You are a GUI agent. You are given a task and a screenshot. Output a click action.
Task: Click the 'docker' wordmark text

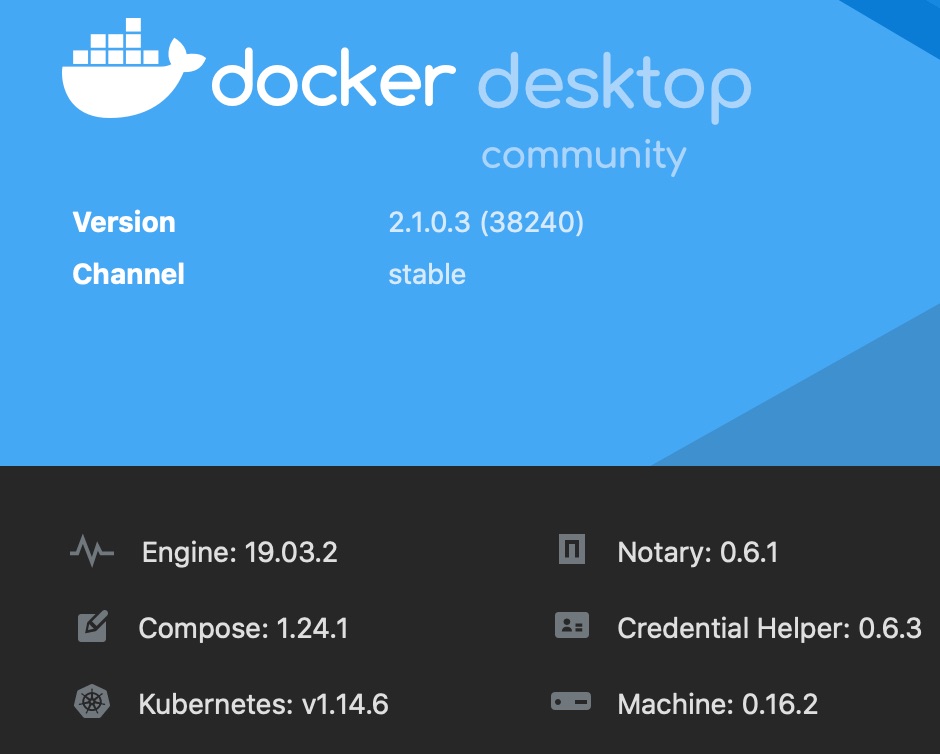[x=333, y=78]
